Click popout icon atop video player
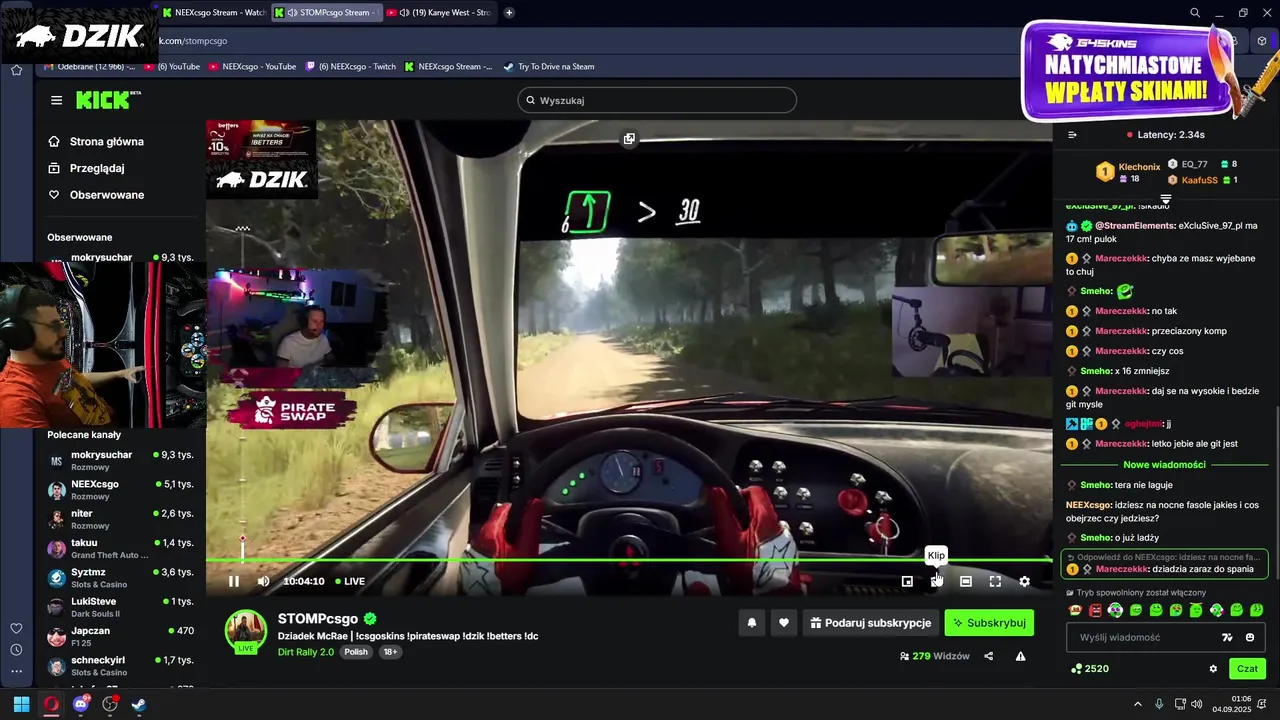1280x720 pixels. tap(629, 139)
